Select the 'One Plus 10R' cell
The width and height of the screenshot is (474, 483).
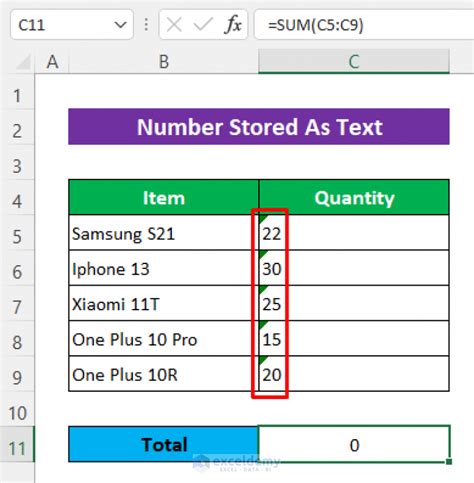tap(164, 374)
